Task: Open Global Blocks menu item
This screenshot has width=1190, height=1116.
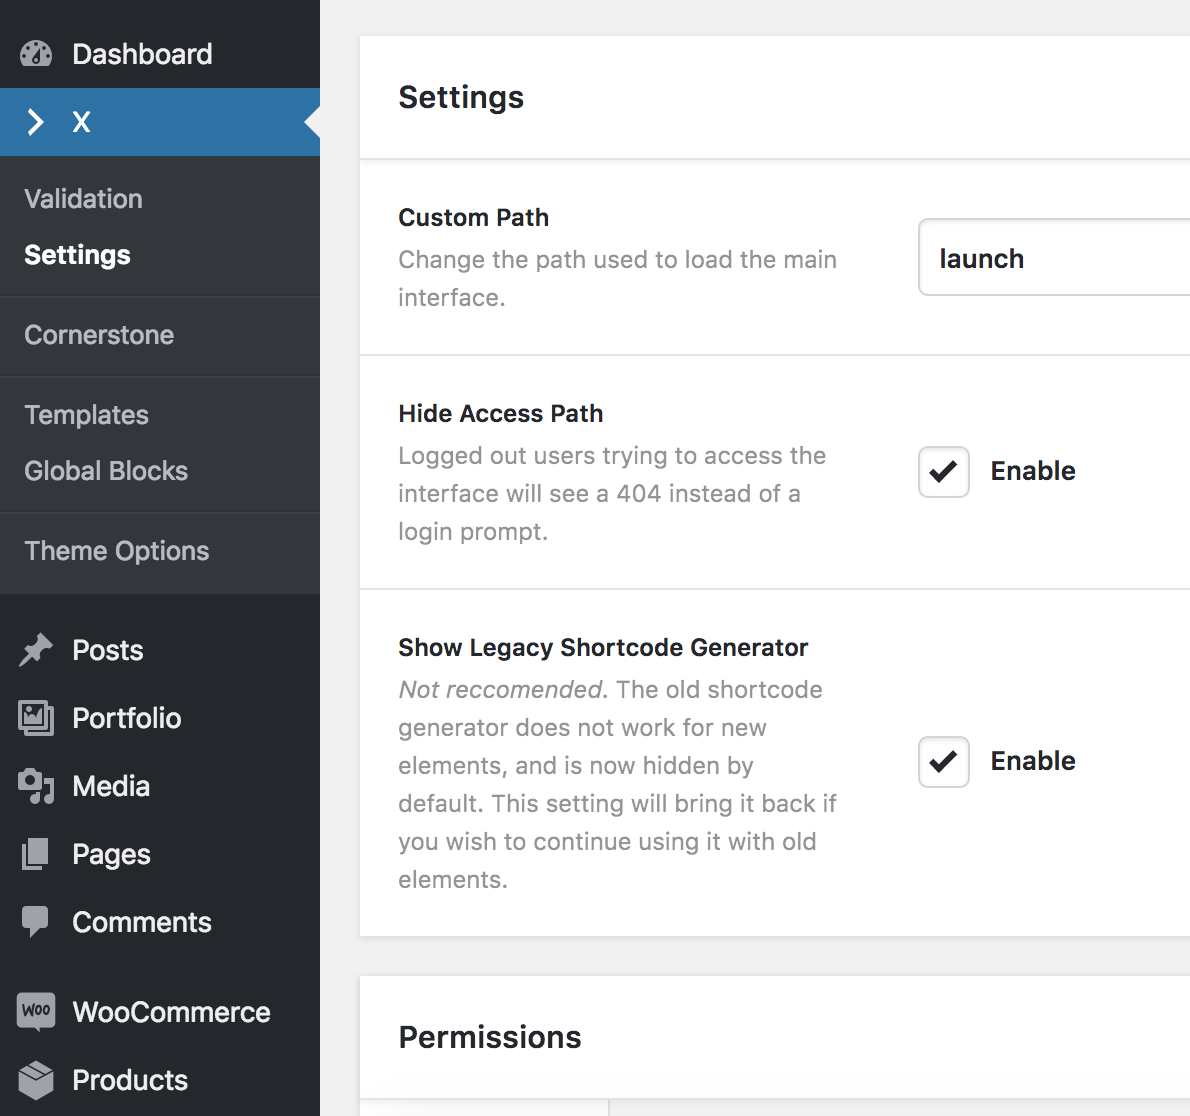Action: pos(106,471)
